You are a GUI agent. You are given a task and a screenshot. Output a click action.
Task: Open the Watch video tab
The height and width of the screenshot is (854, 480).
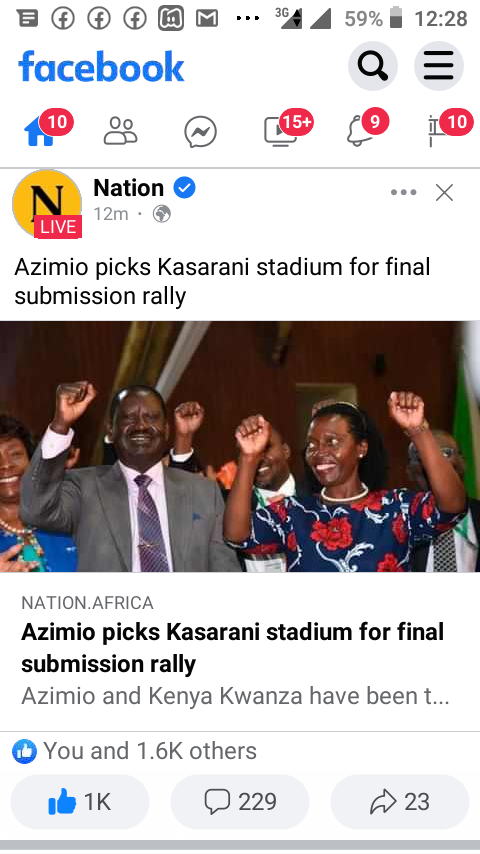tap(281, 131)
